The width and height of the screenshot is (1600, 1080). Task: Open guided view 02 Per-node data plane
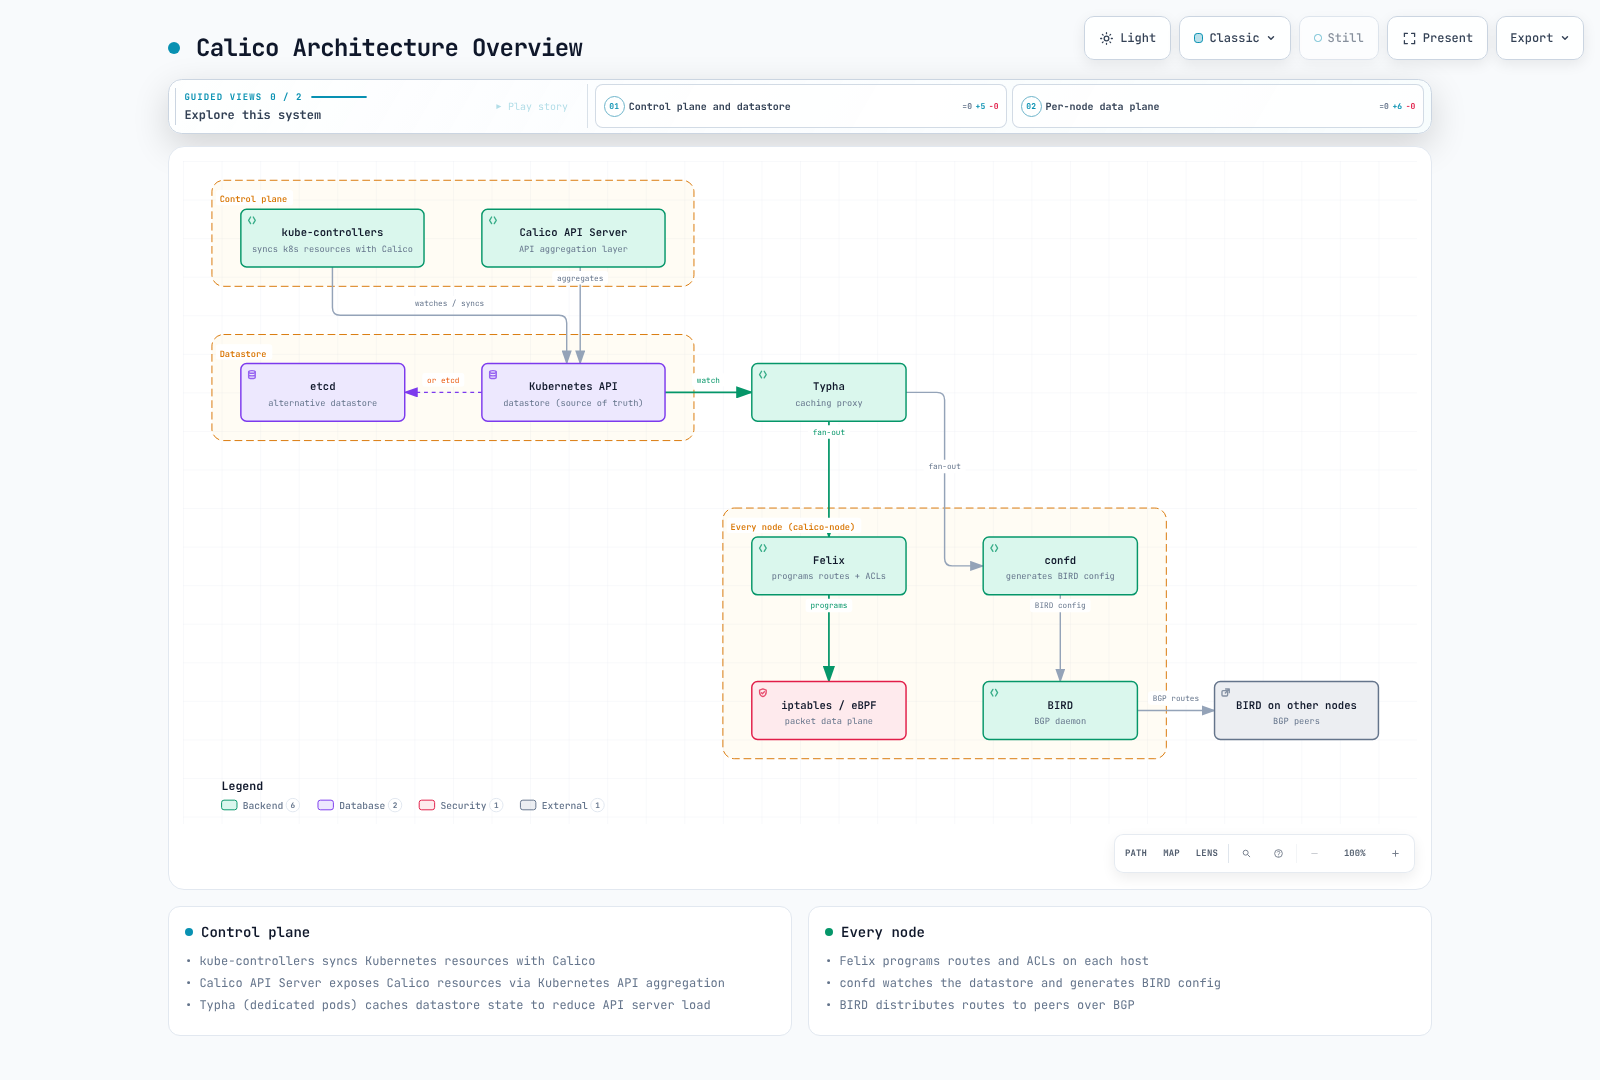[x=1218, y=106]
